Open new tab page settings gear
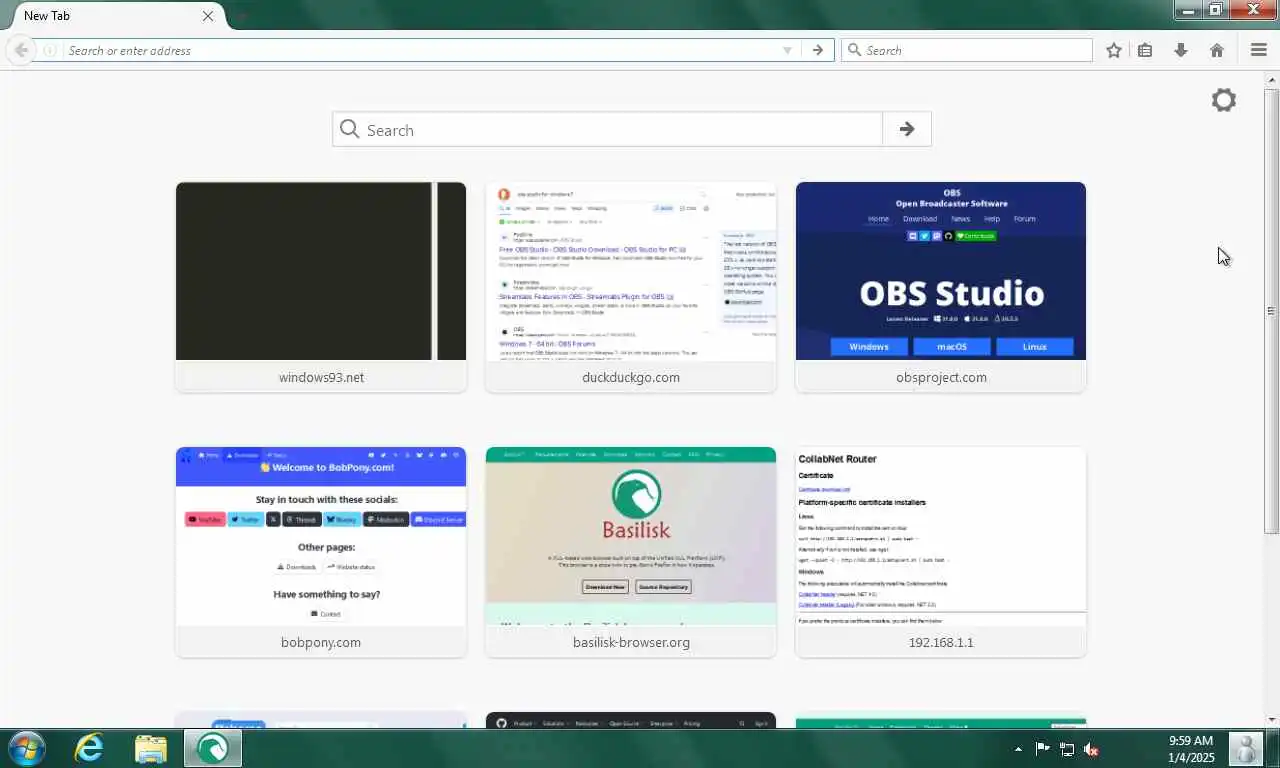The image size is (1280, 768). pos(1224,100)
